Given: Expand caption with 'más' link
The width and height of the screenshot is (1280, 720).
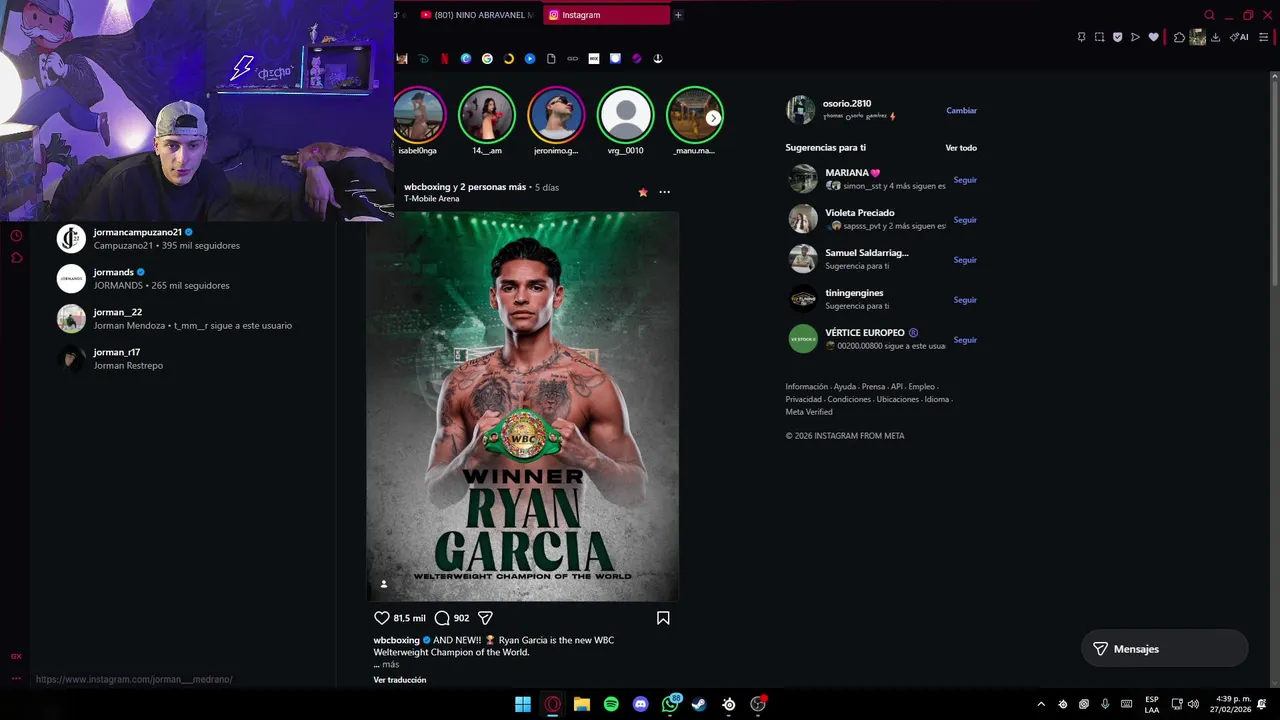Looking at the screenshot, I should [390, 665].
